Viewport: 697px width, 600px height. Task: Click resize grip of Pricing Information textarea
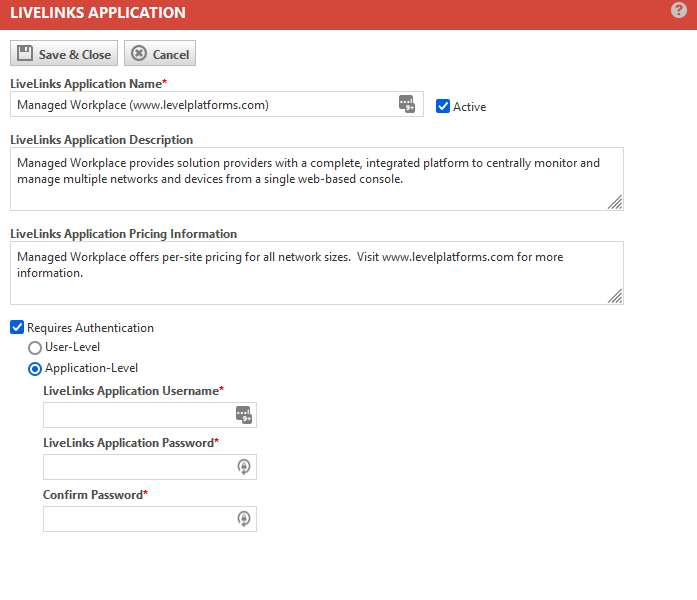(615, 296)
